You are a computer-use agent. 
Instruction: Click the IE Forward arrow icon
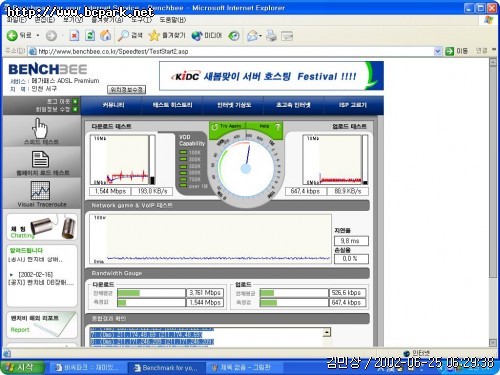tap(51, 35)
